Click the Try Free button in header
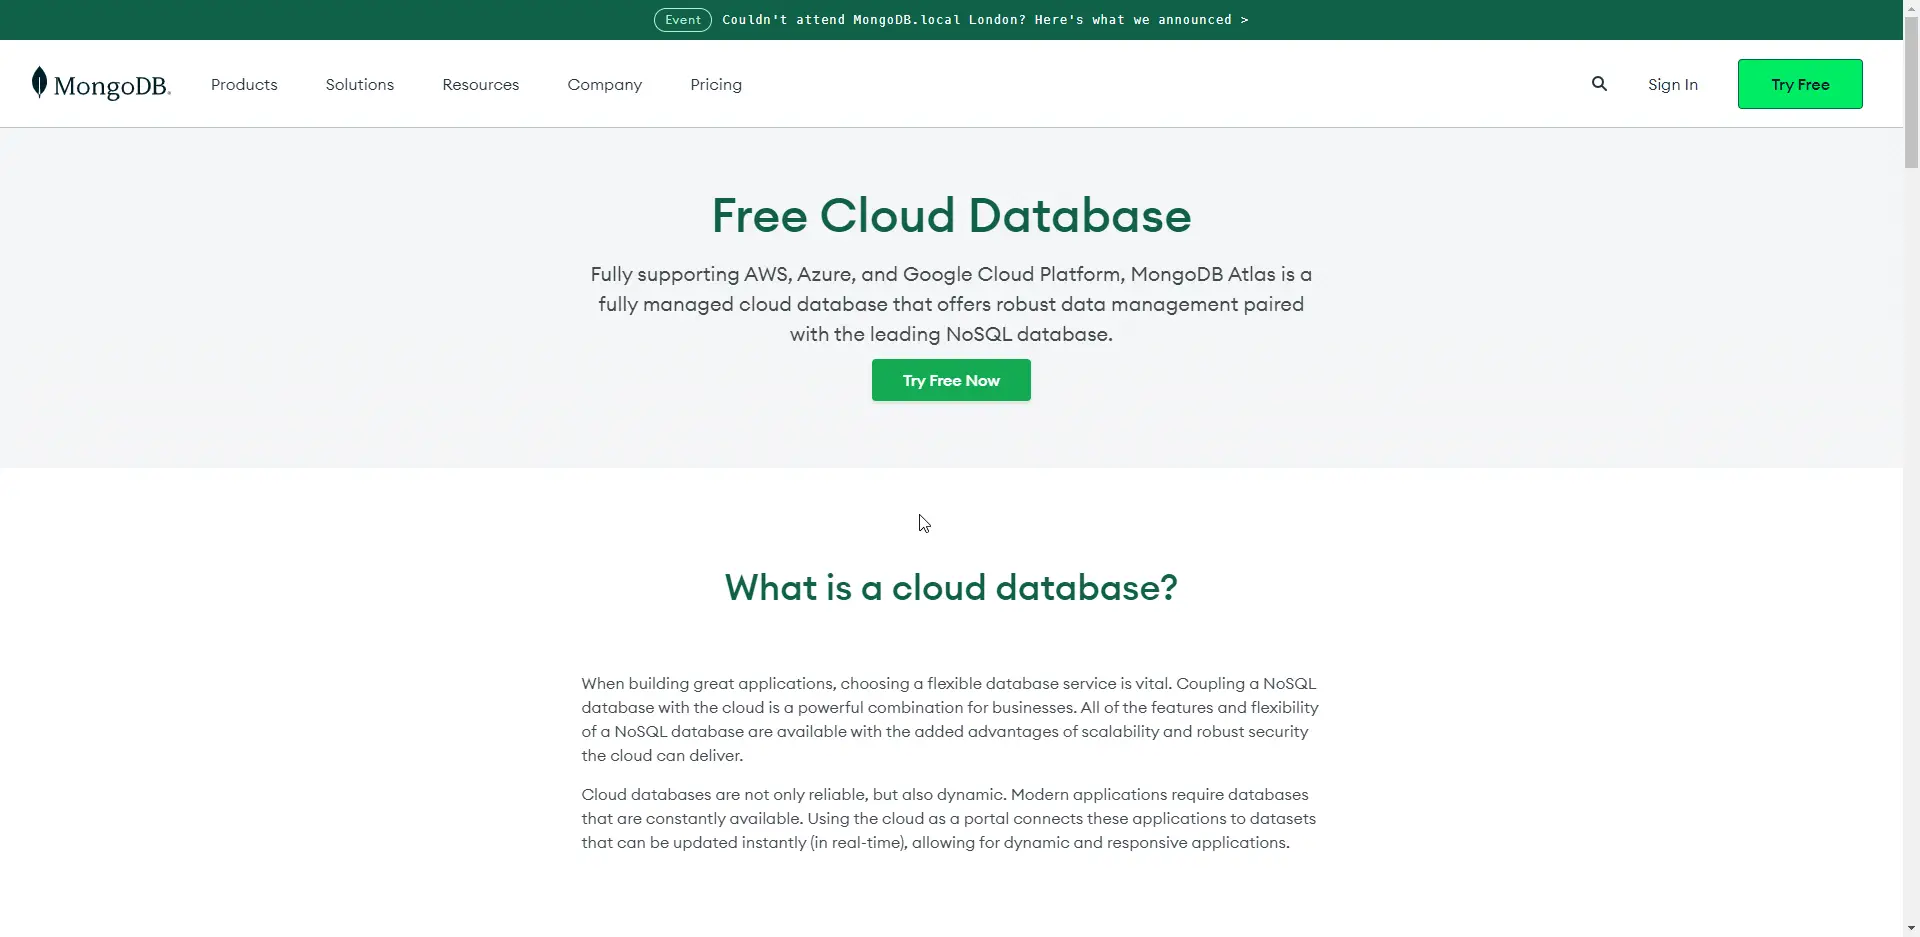The image size is (1920, 937). coord(1800,84)
